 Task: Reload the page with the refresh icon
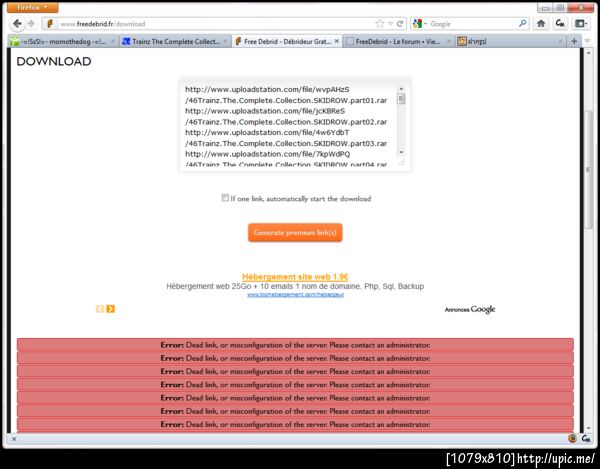tap(400, 24)
